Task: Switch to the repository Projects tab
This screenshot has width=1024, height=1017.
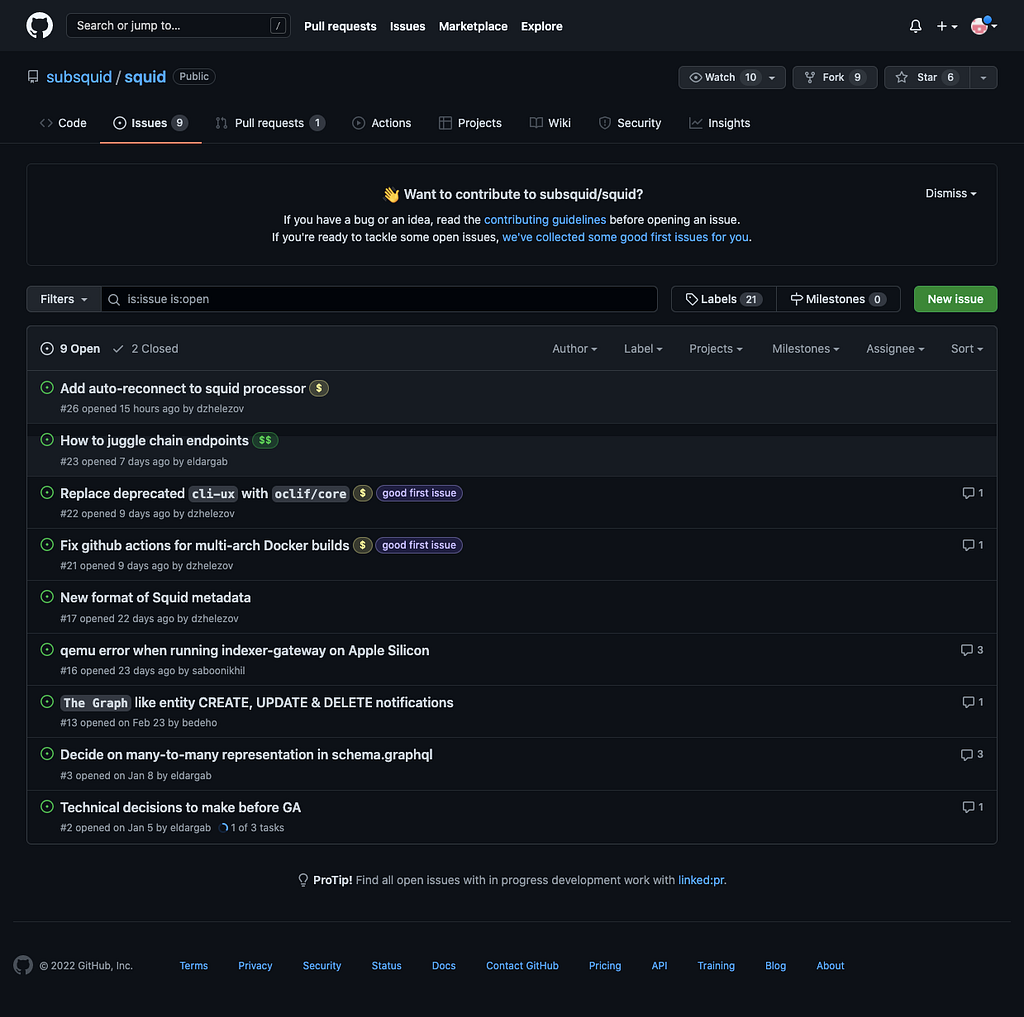Action: pos(470,123)
